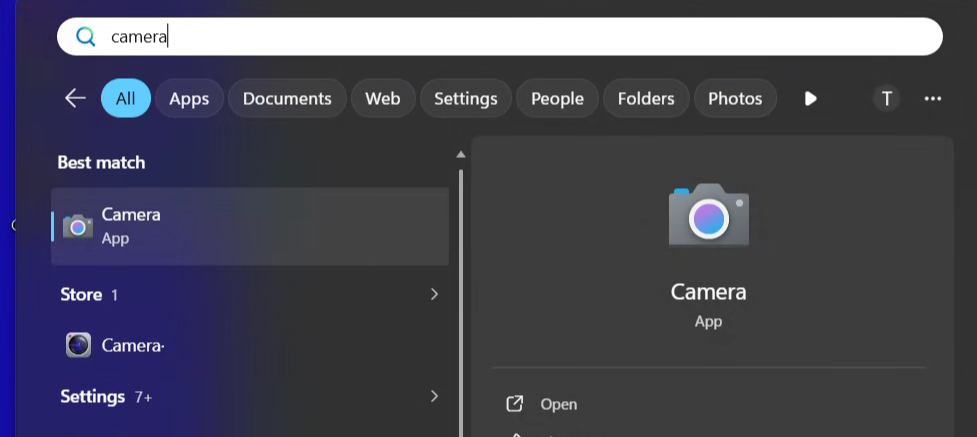Image resolution: width=977 pixels, height=437 pixels.
Task: Click the Open external-link icon
Action: point(515,404)
